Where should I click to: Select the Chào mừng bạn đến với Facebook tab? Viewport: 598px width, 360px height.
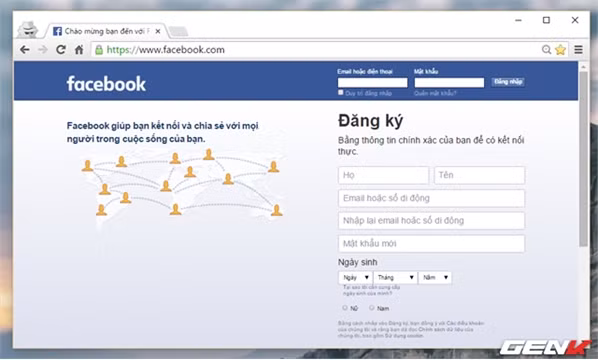(x=106, y=31)
